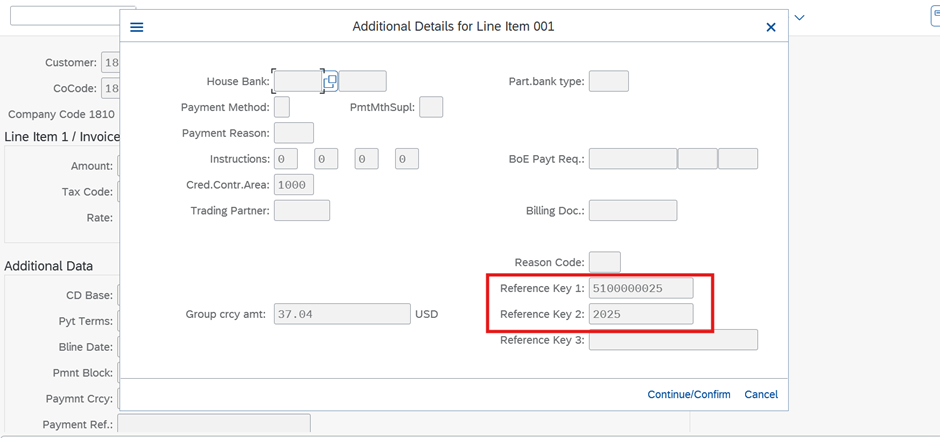This screenshot has height=438, width=940.
Task: Close the Additional Details dialog
Action: 771,27
